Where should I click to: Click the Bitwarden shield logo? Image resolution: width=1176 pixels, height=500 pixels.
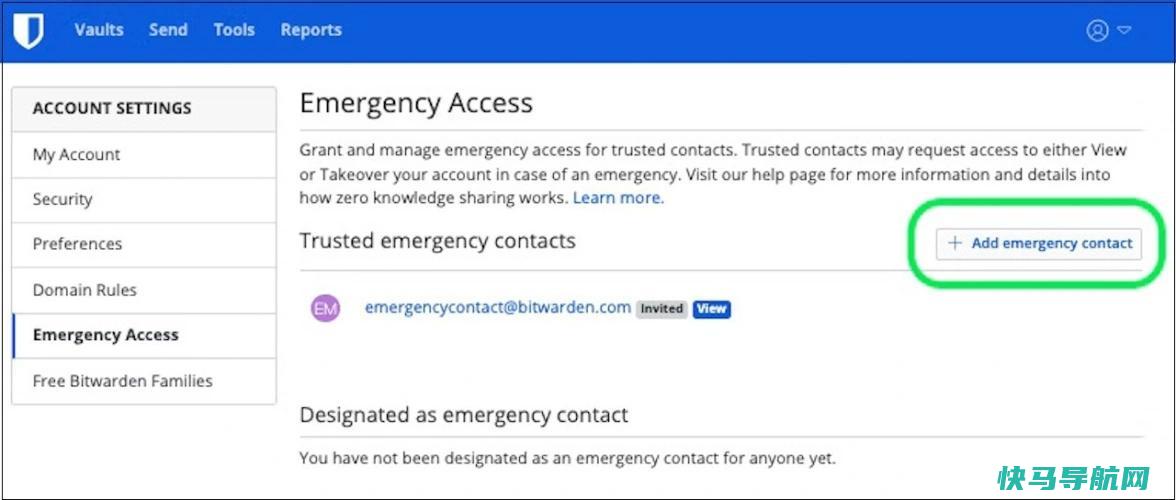tap(29, 31)
